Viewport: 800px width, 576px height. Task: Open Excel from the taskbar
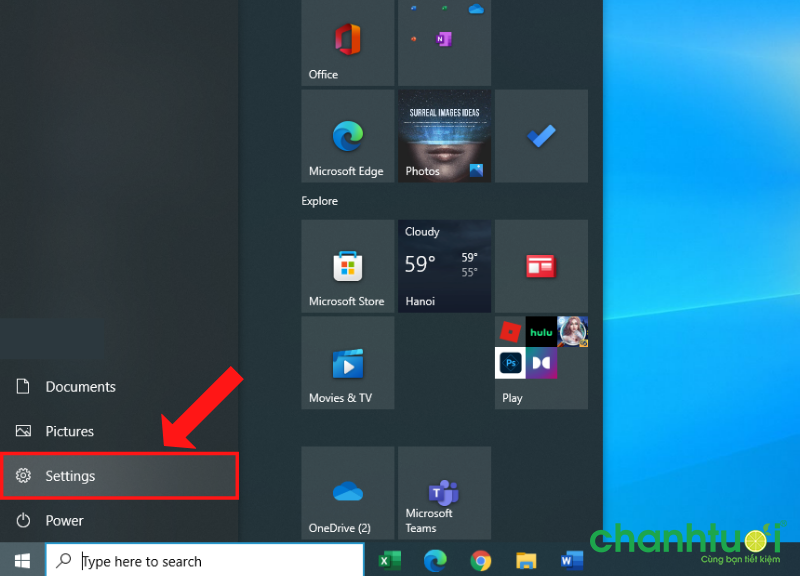click(x=389, y=561)
